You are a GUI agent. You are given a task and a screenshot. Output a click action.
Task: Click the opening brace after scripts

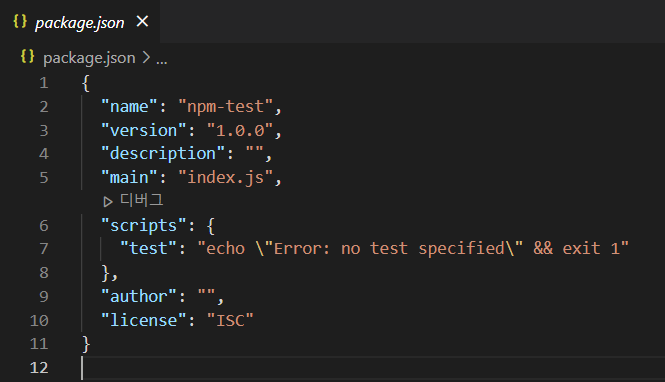coord(211,226)
